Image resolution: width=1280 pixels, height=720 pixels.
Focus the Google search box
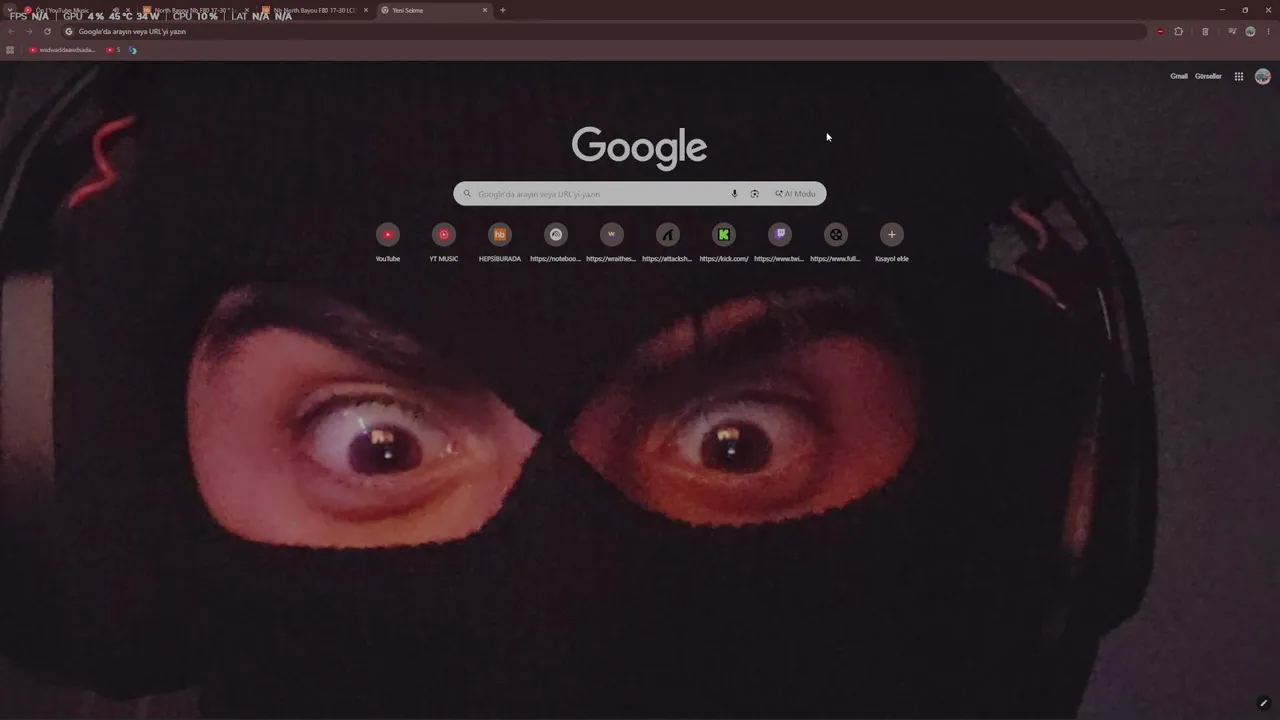click(x=640, y=194)
